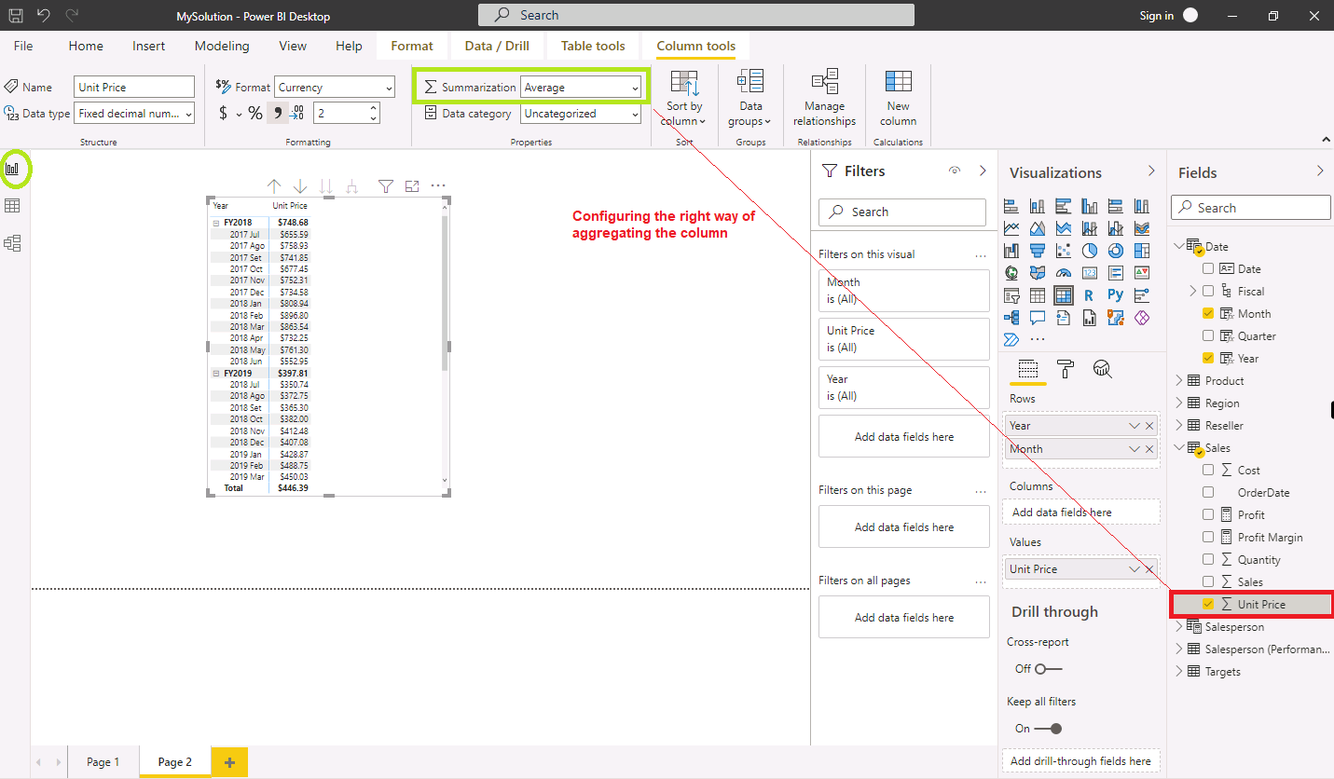Pick the Donut chart visual
1334x779 pixels.
pos(1115,251)
